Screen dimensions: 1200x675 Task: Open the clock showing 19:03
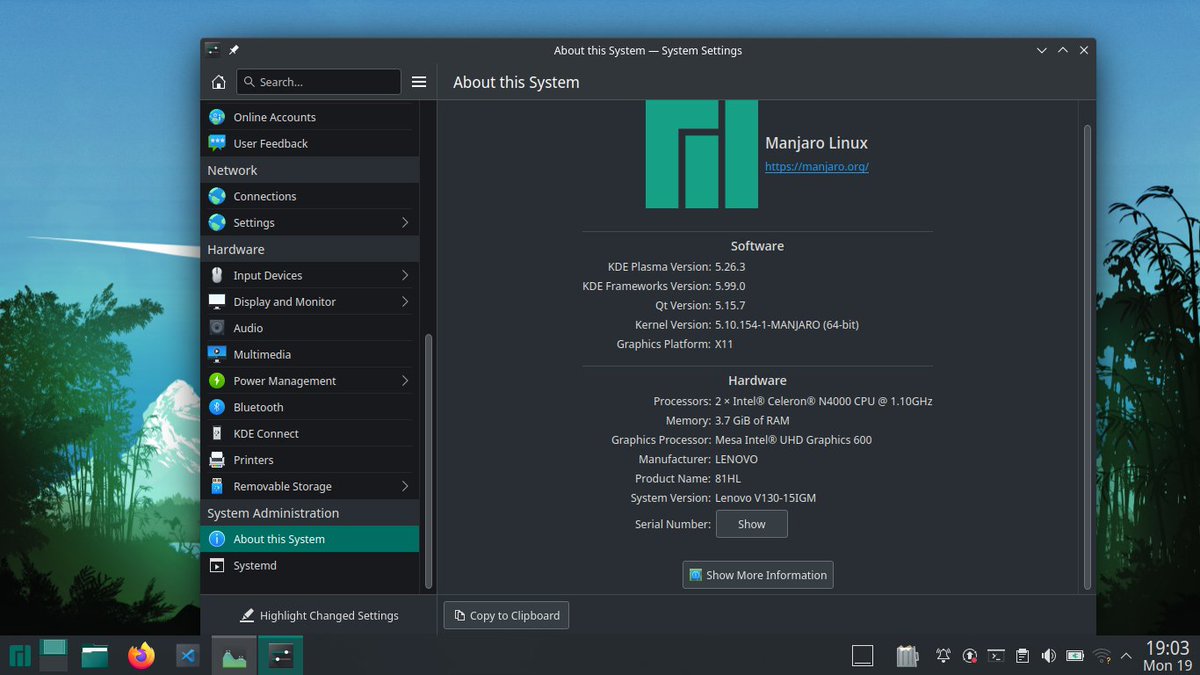click(x=1167, y=648)
